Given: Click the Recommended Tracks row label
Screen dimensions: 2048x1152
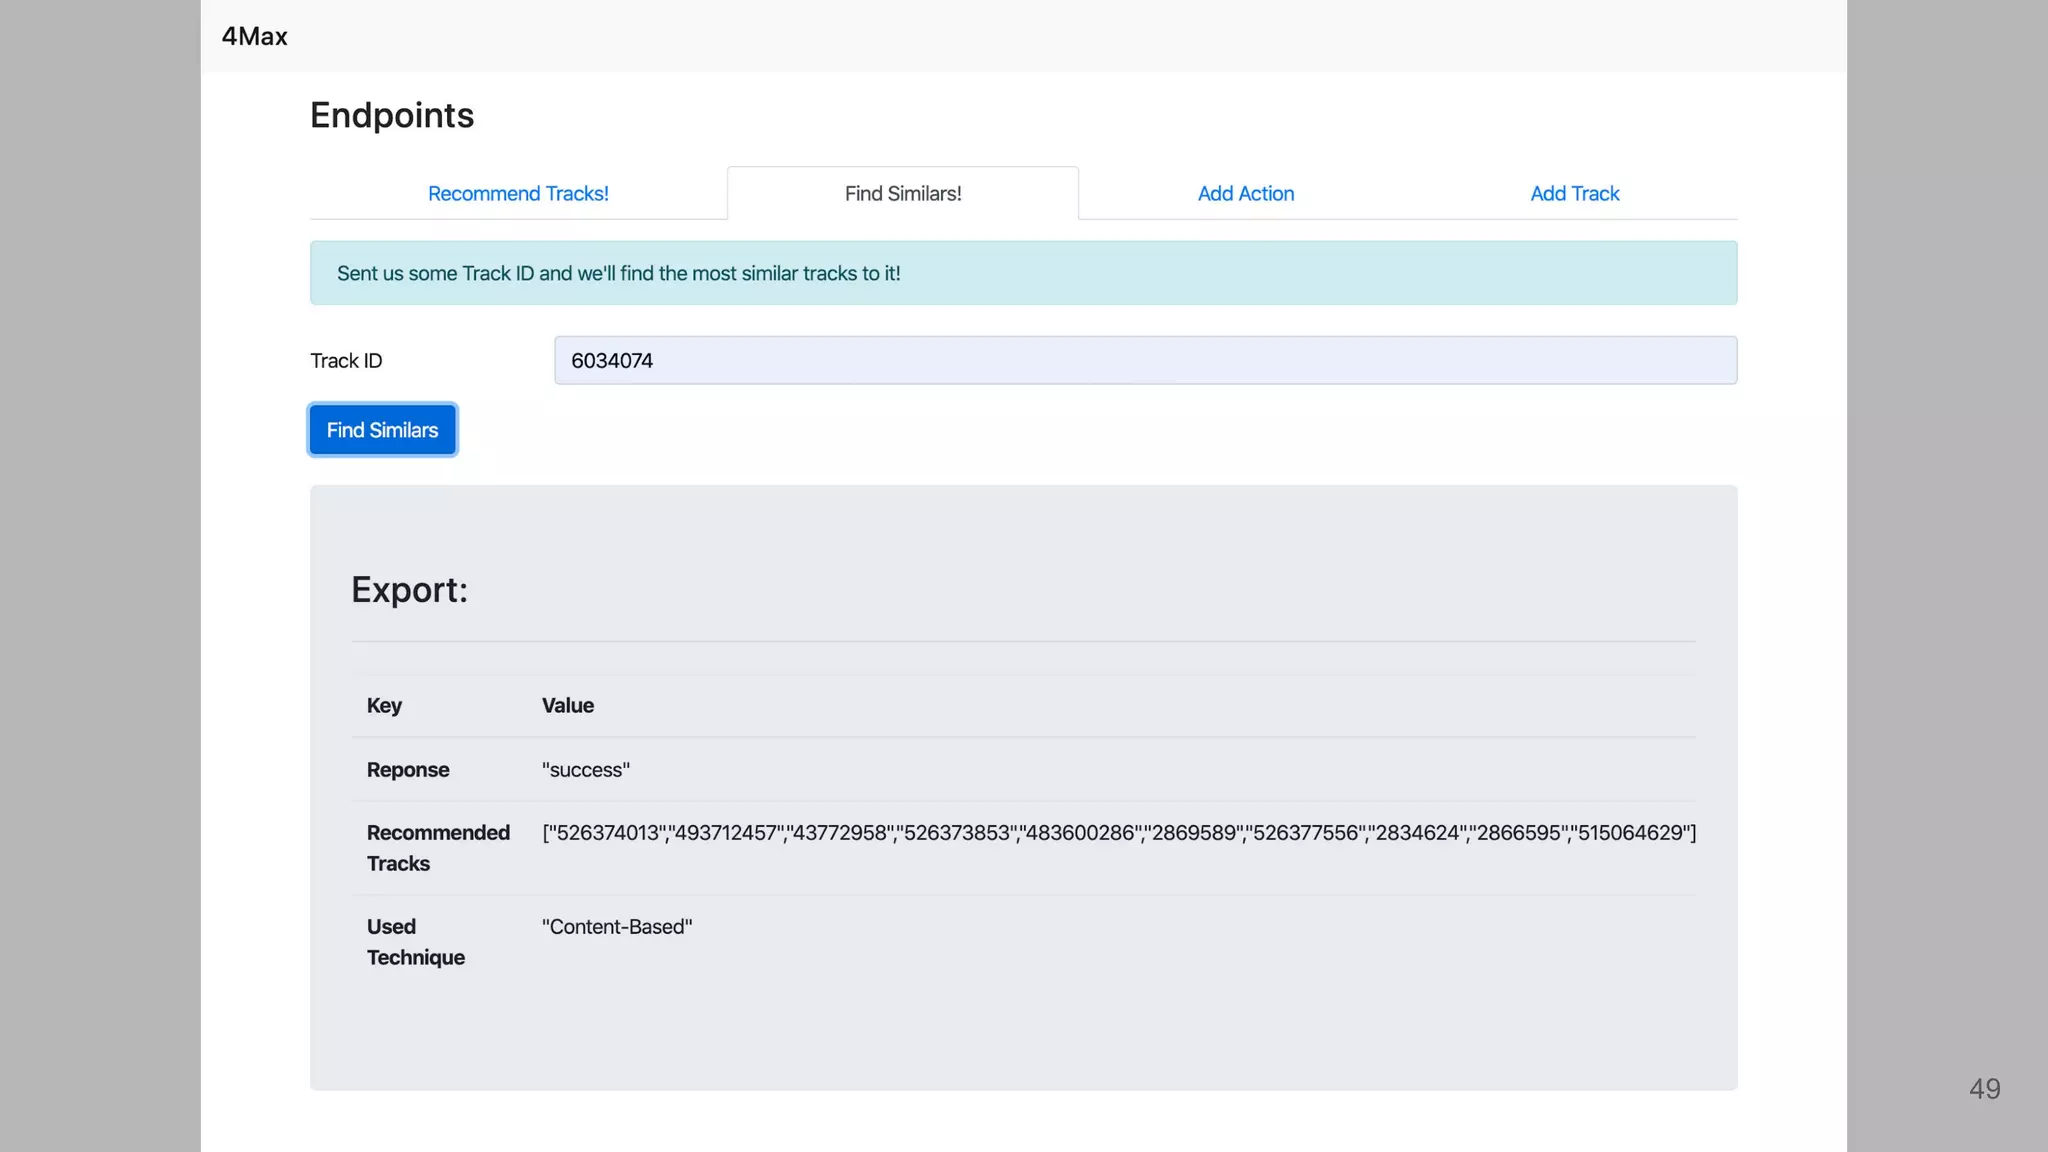Looking at the screenshot, I should [438, 847].
